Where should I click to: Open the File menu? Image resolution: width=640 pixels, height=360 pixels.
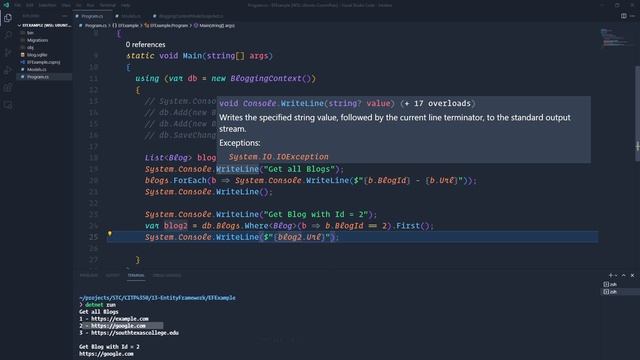18,5
